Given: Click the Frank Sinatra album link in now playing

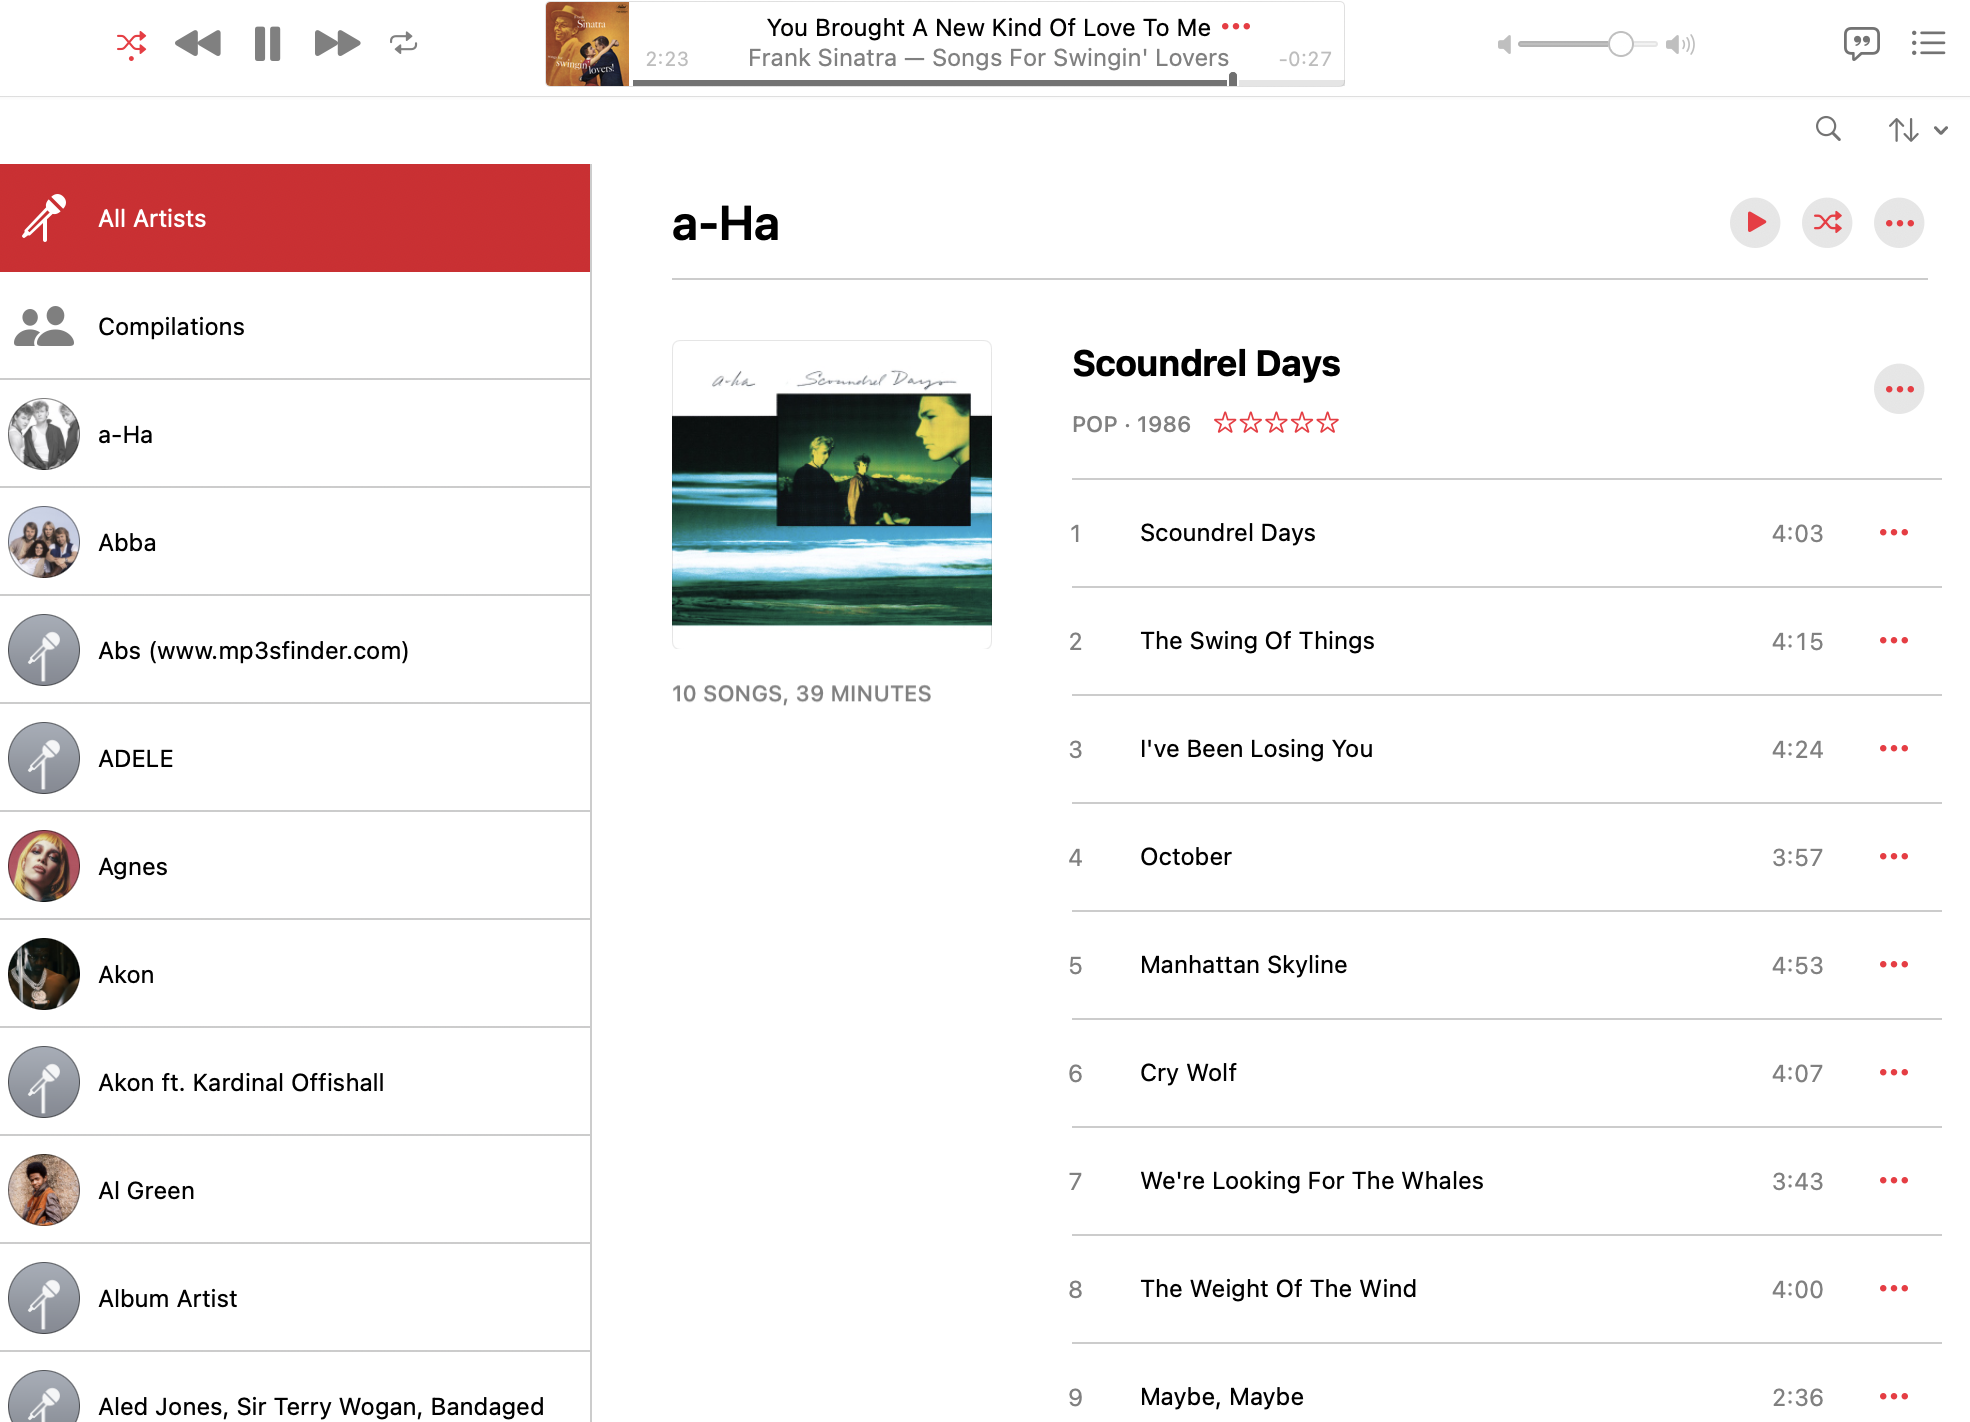Looking at the screenshot, I should pyautogui.click(x=988, y=58).
